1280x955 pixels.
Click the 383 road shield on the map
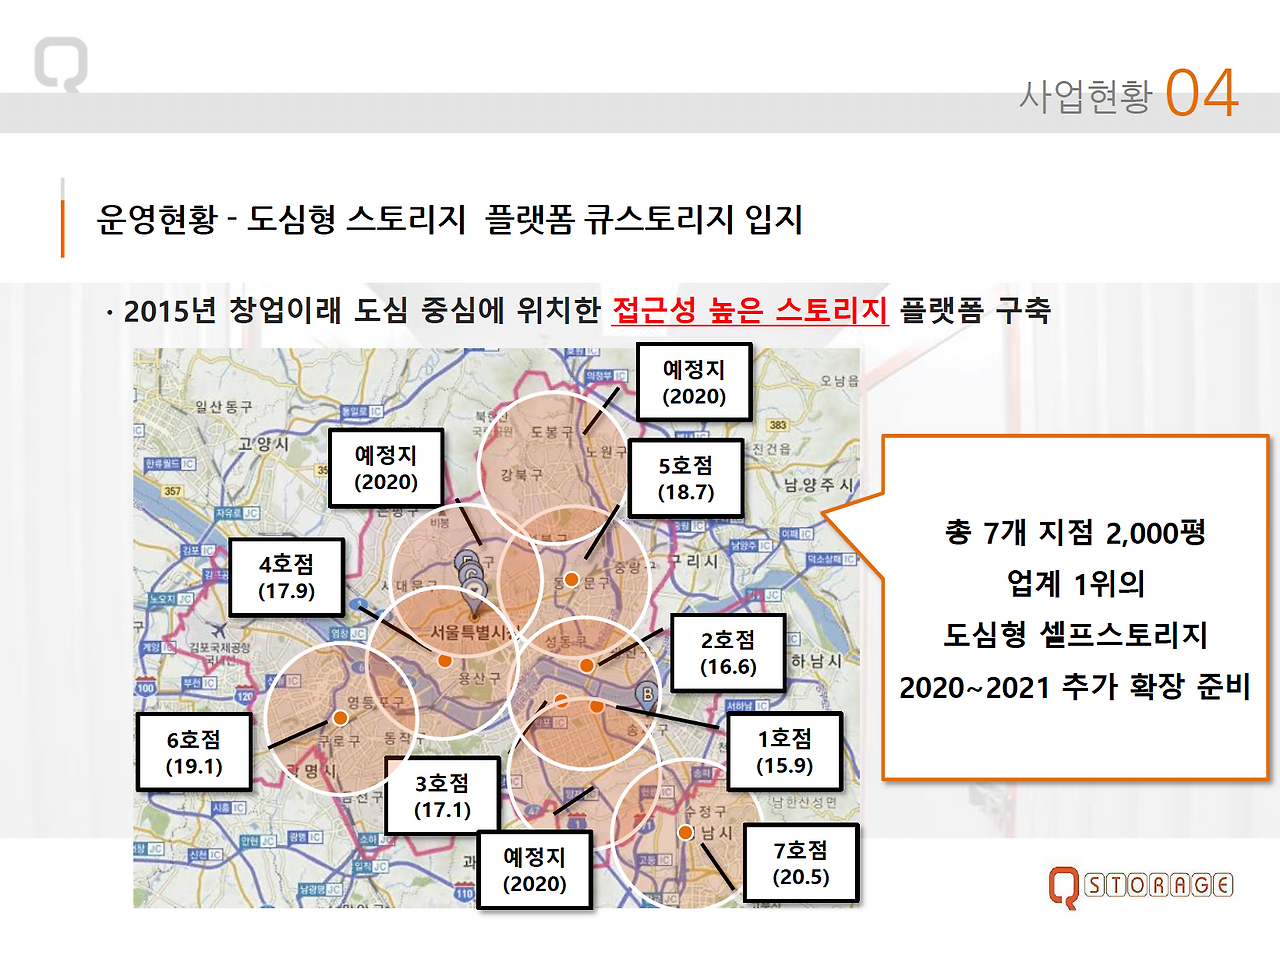coord(776,425)
